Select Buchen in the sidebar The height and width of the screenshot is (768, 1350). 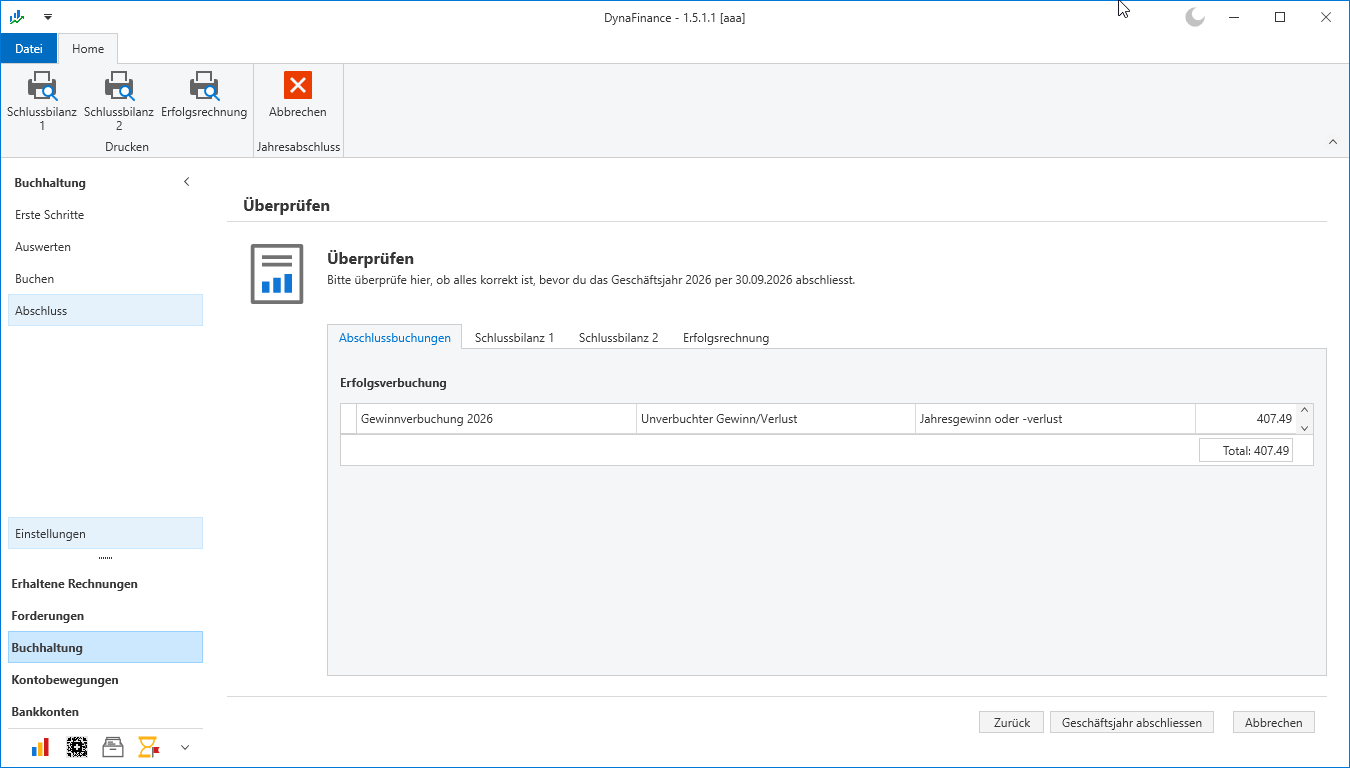[x=105, y=279]
